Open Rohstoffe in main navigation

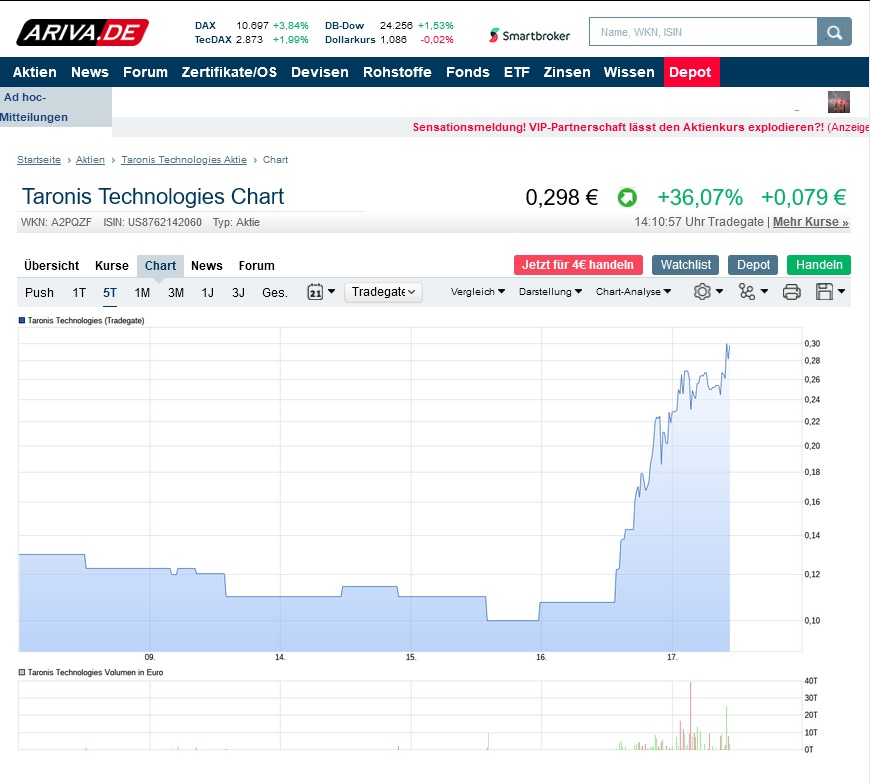click(x=397, y=72)
